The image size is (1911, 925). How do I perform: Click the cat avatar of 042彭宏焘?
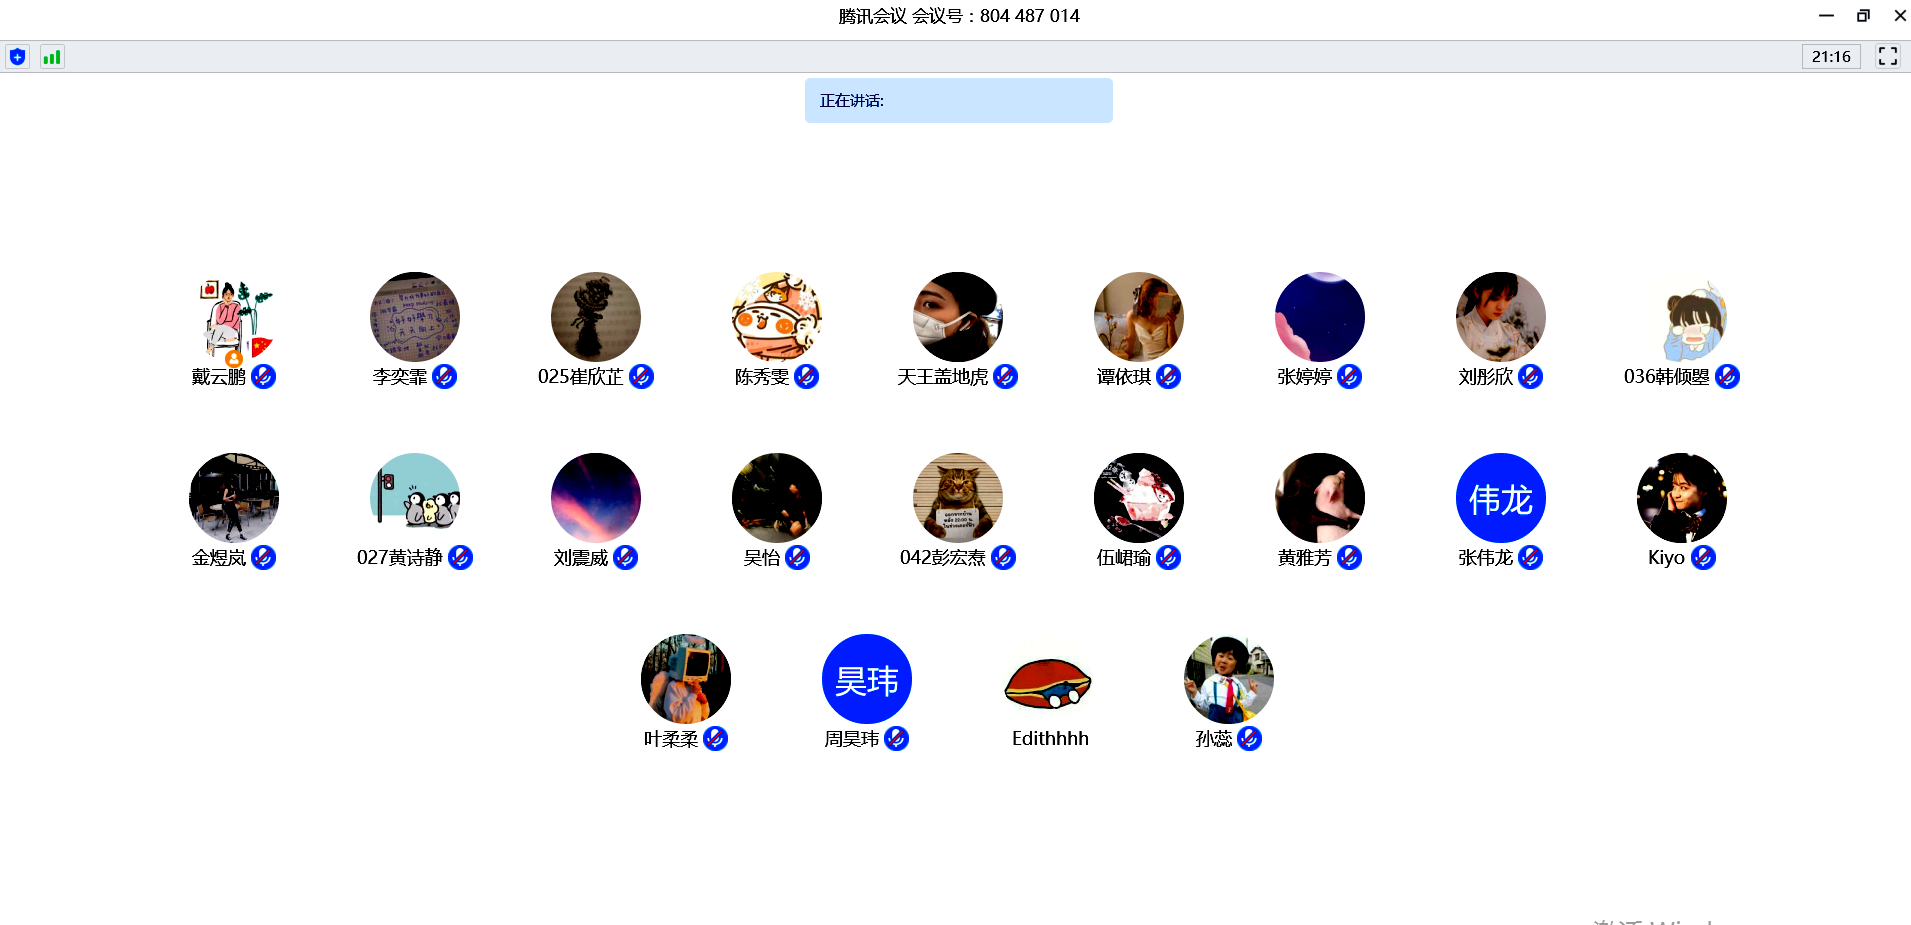pyautogui.click(x=957, y=498)
